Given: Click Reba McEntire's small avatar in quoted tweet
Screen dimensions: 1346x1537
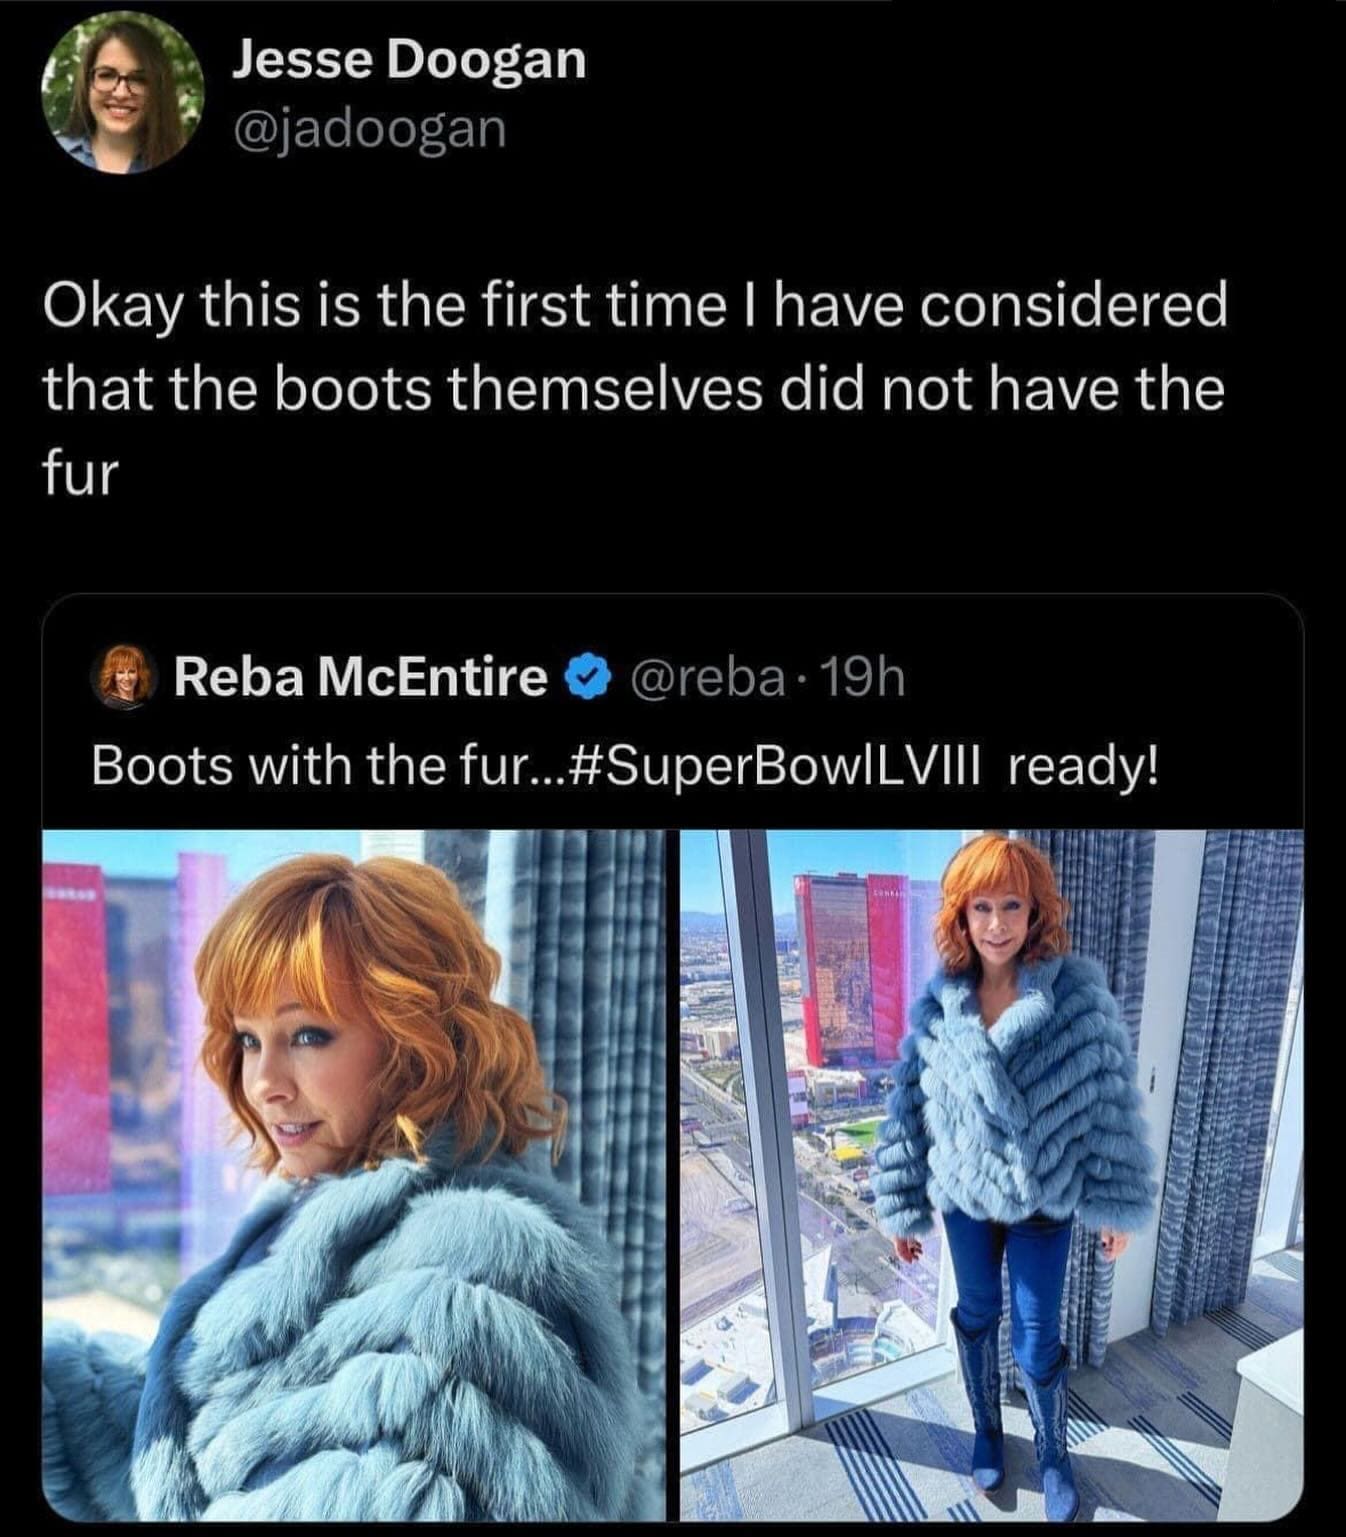Looking at the screenshot, I should pos(125,677).
